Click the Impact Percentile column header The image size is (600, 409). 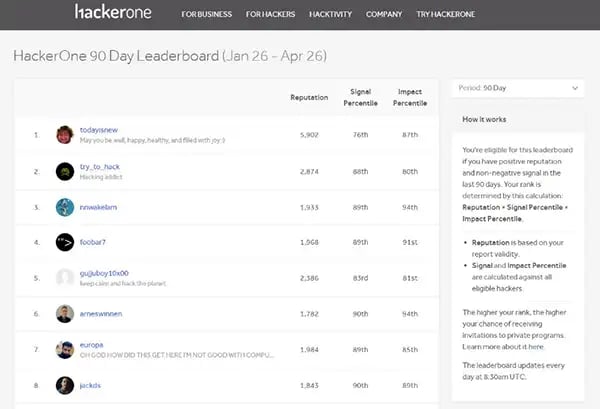click(408, 97)
